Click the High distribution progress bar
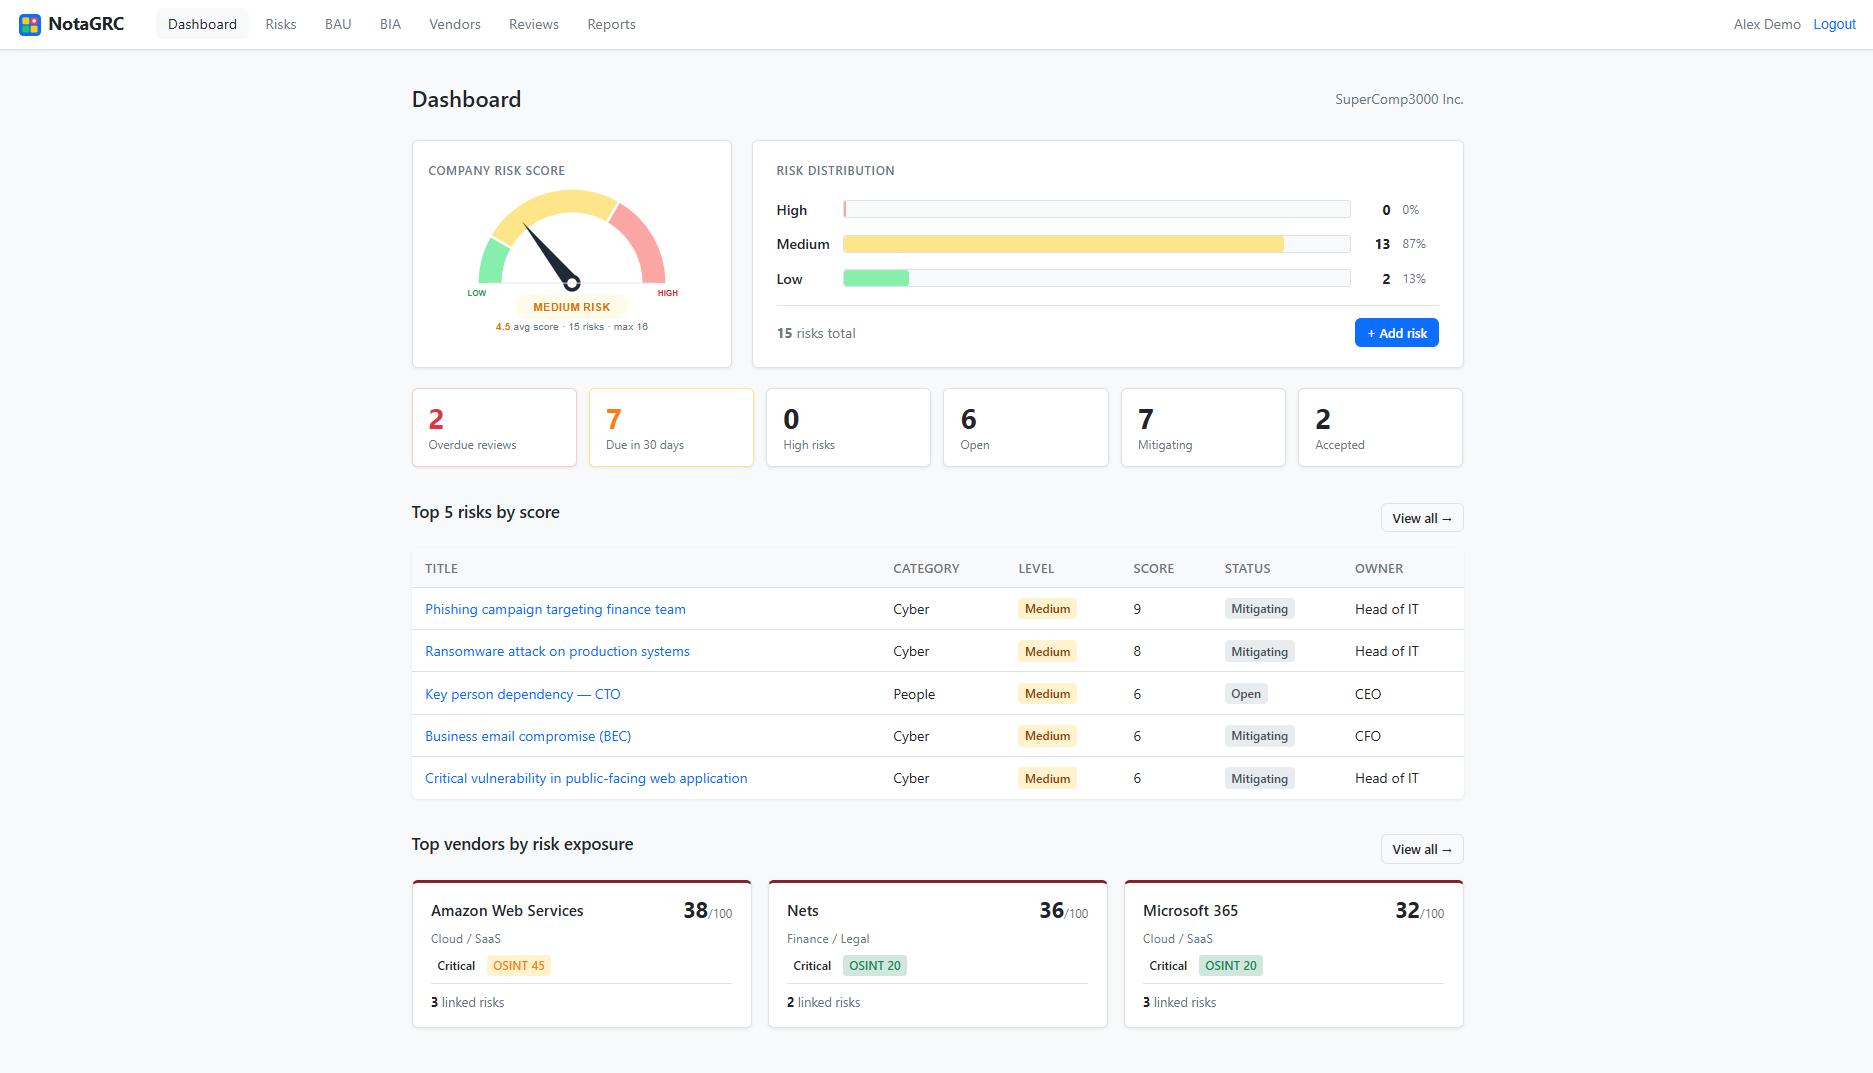Viewport: 1873px width, 1073px height. pyautogui.click(x=1096, y=210)
